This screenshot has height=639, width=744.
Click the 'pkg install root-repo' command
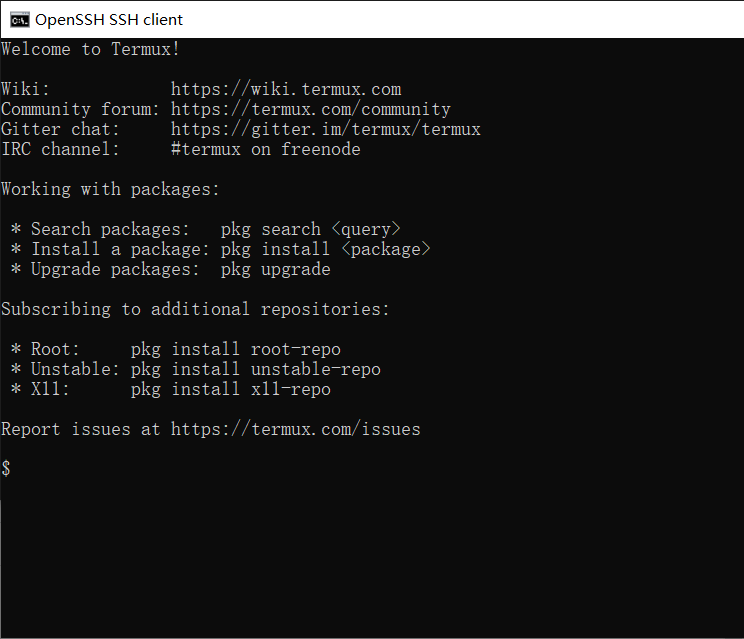coord(236,349)
